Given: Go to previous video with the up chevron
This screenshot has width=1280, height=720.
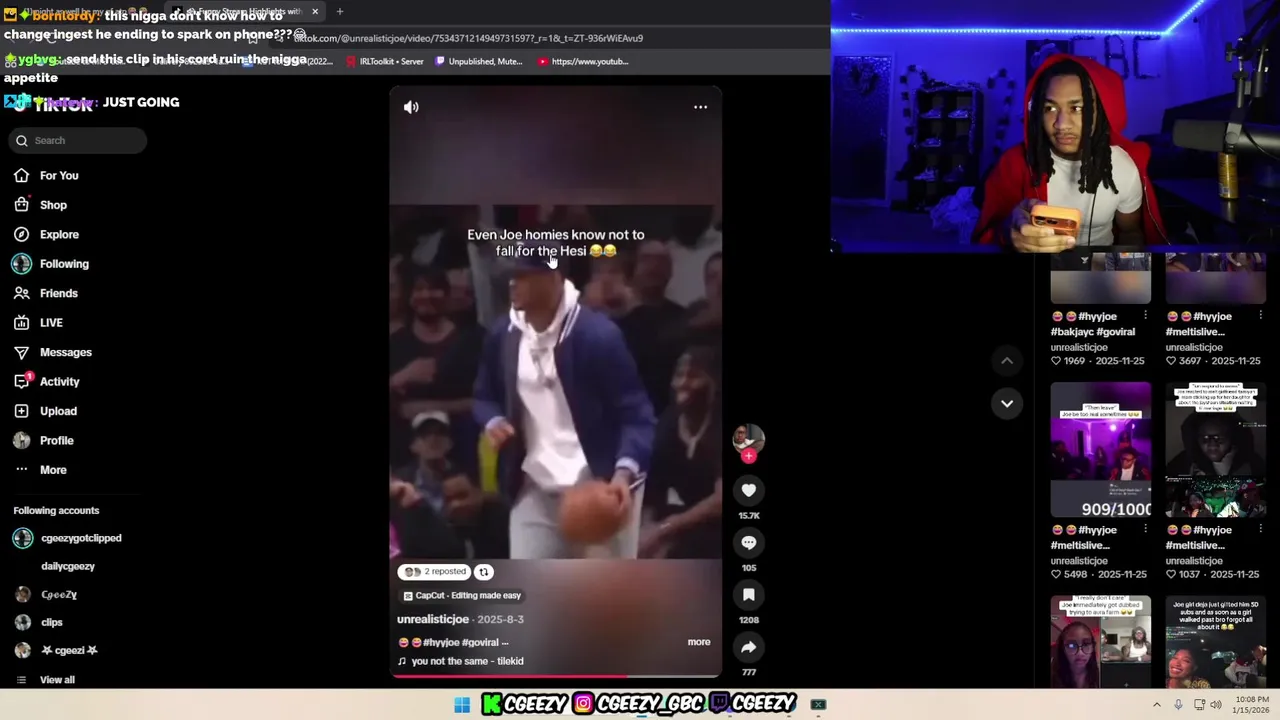Looking at the screenshot, I should 1007,360.
